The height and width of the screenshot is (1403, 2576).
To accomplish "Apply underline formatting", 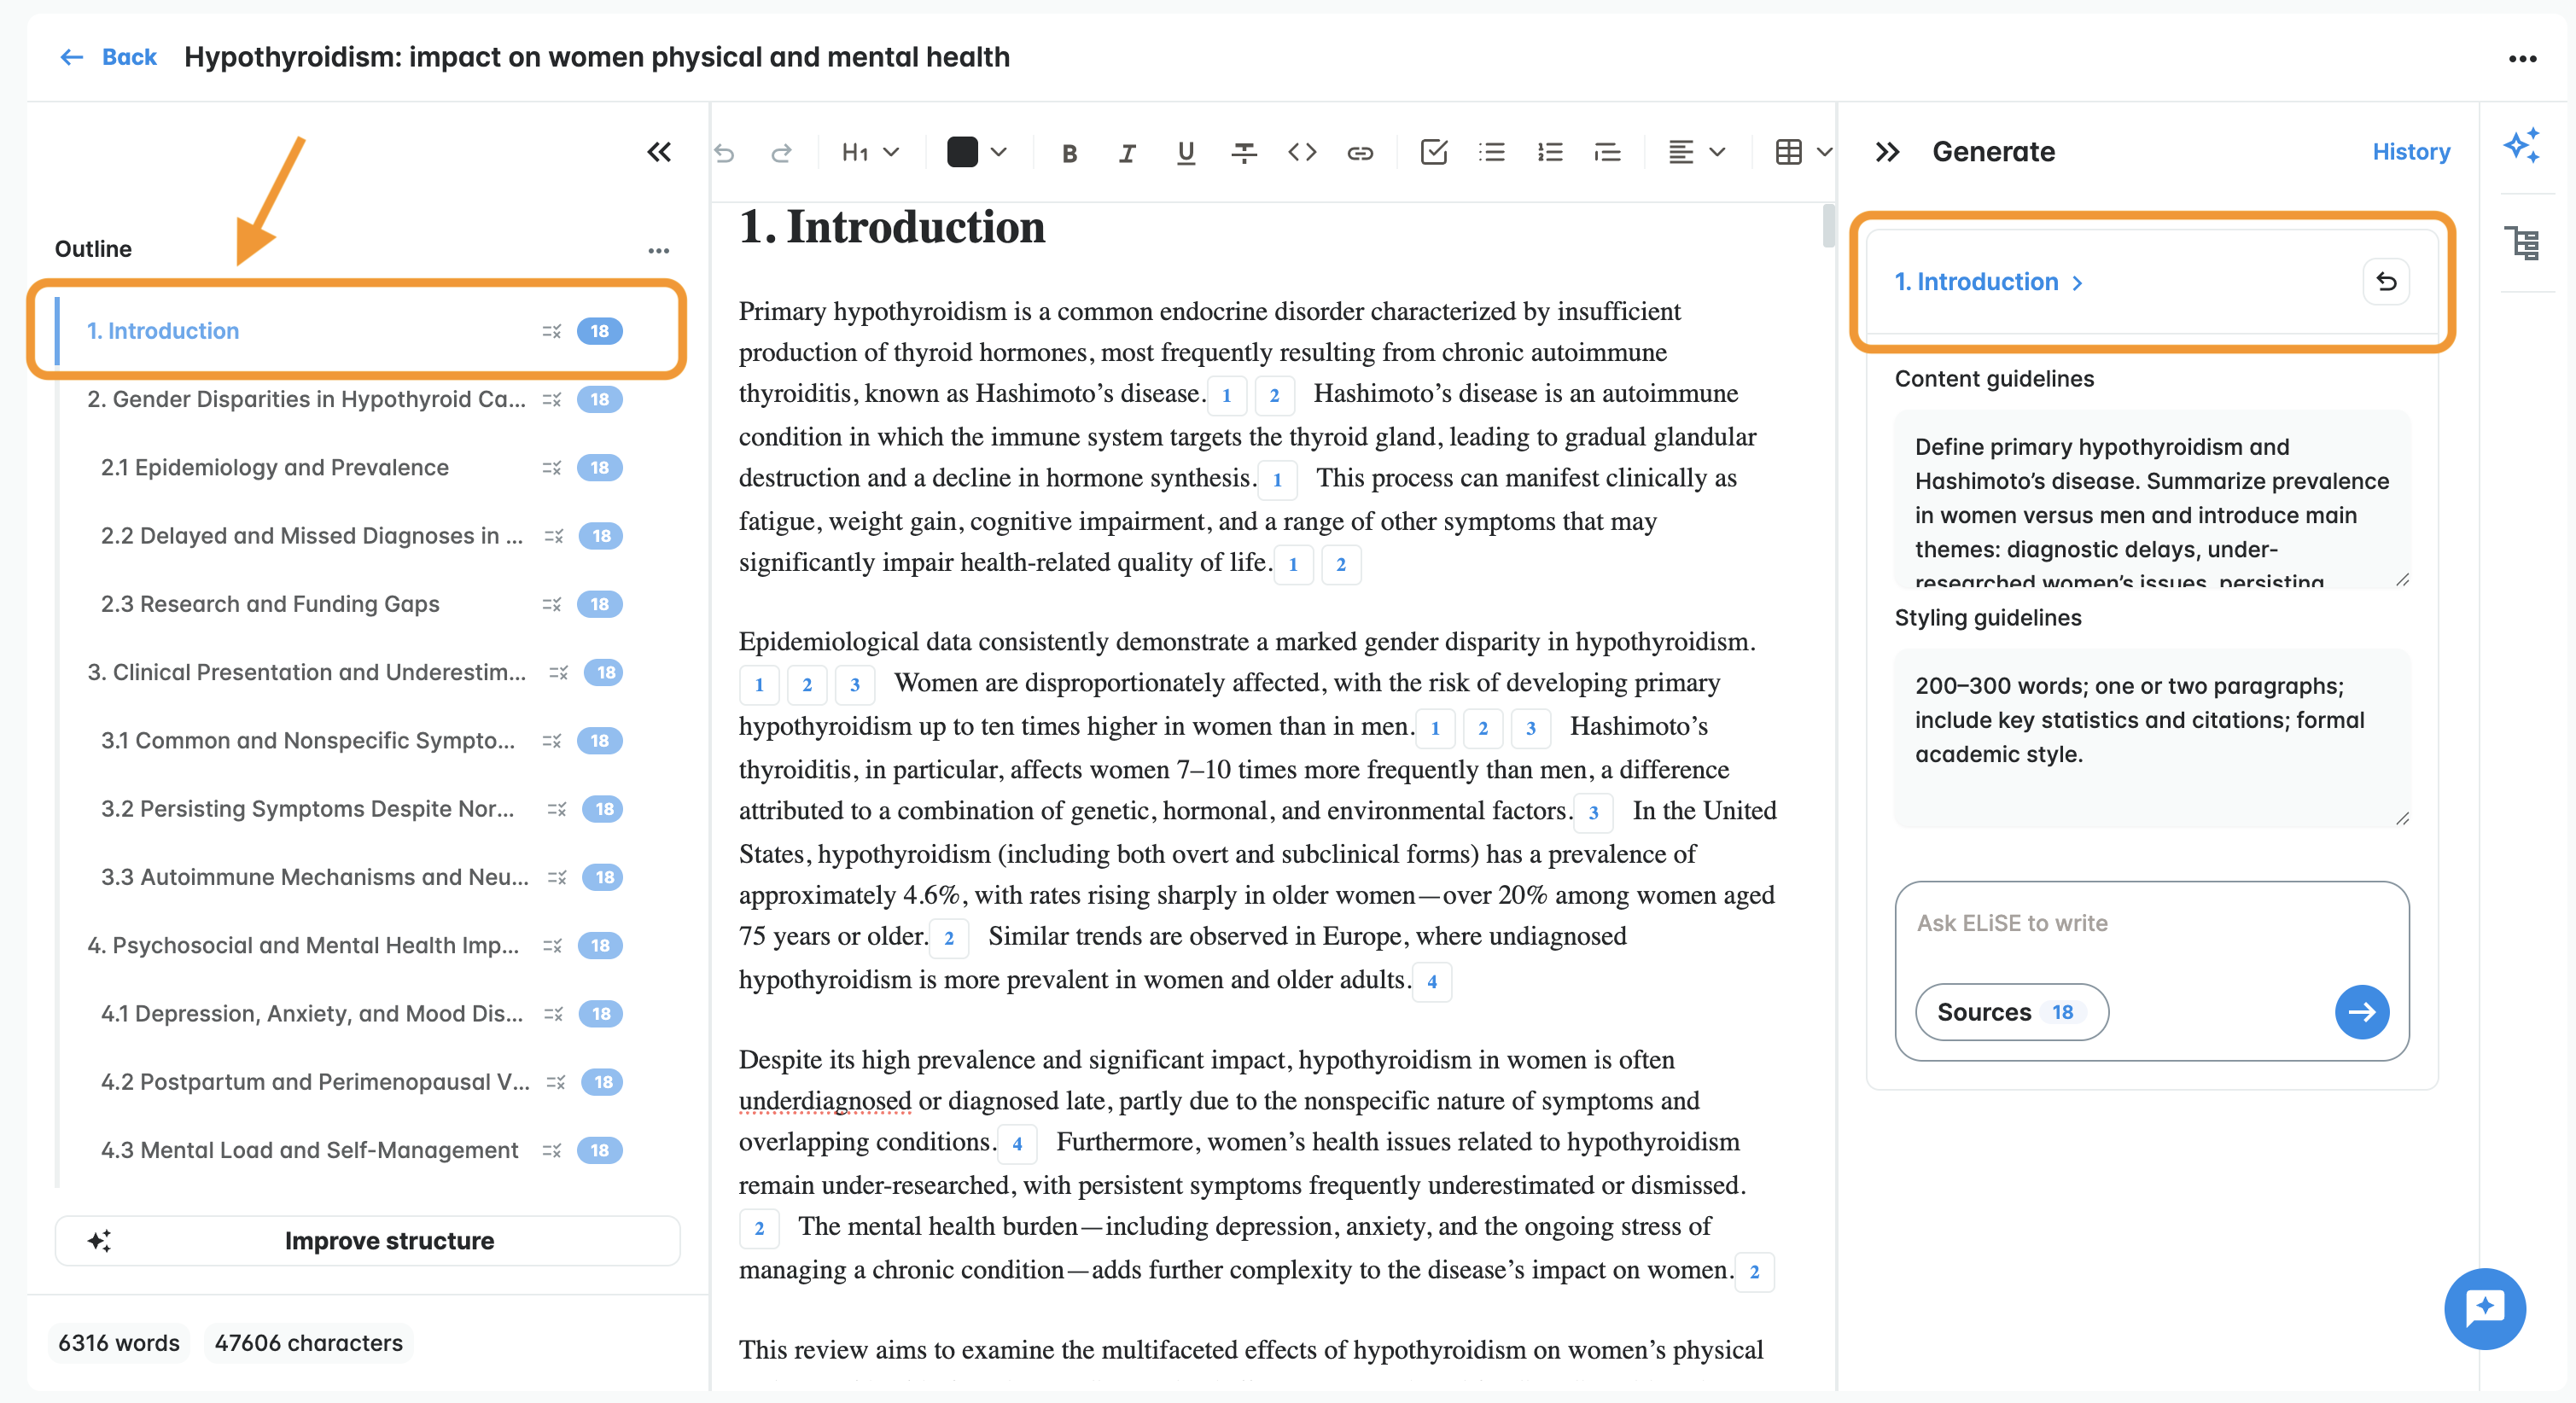I will [1185, 152].
